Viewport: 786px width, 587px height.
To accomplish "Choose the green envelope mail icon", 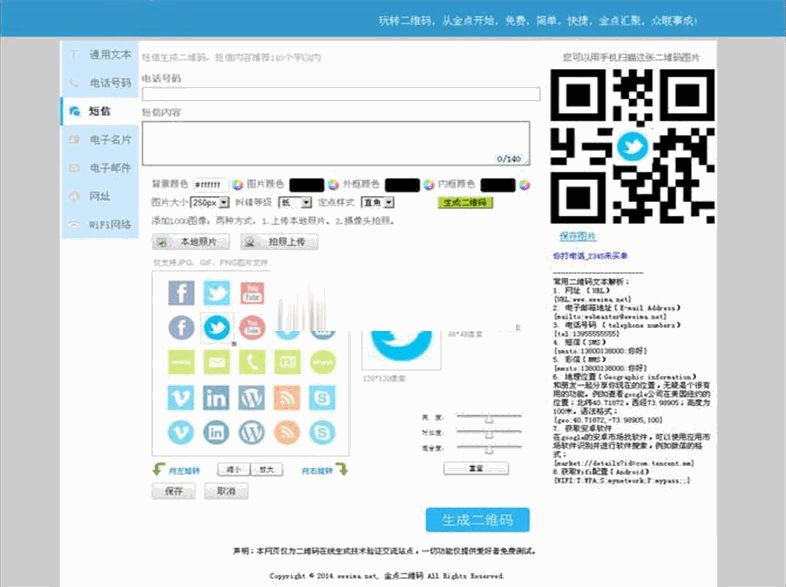I will click(x=217, y=362).
